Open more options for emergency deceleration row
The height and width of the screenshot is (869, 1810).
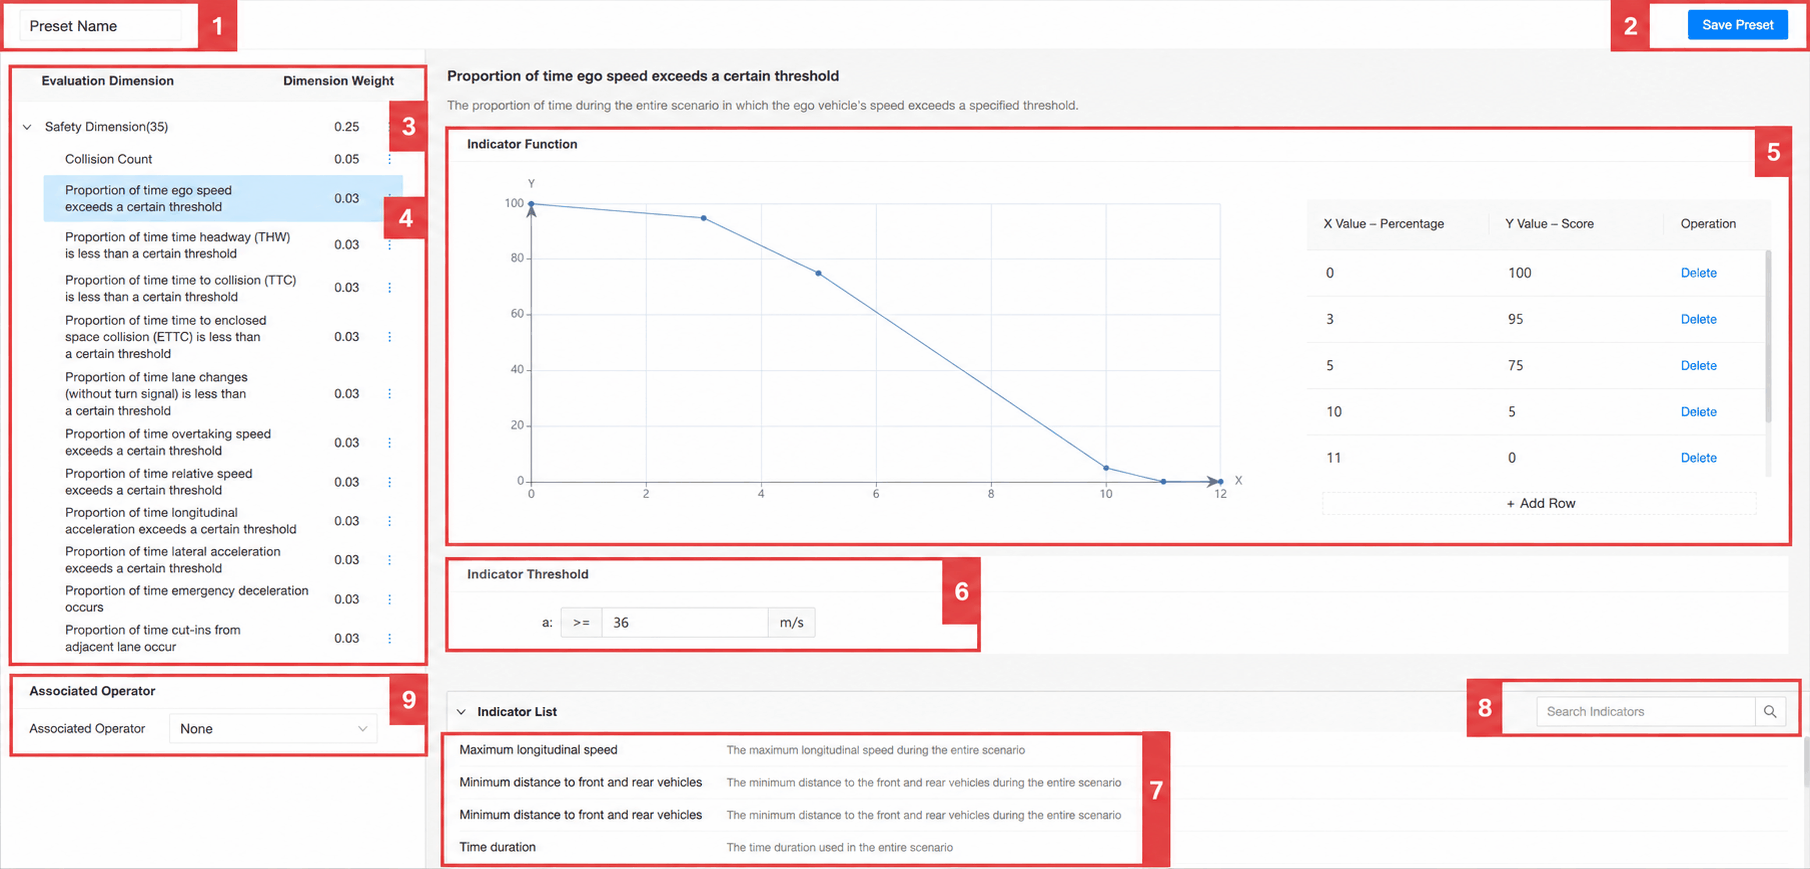point(390,599)
